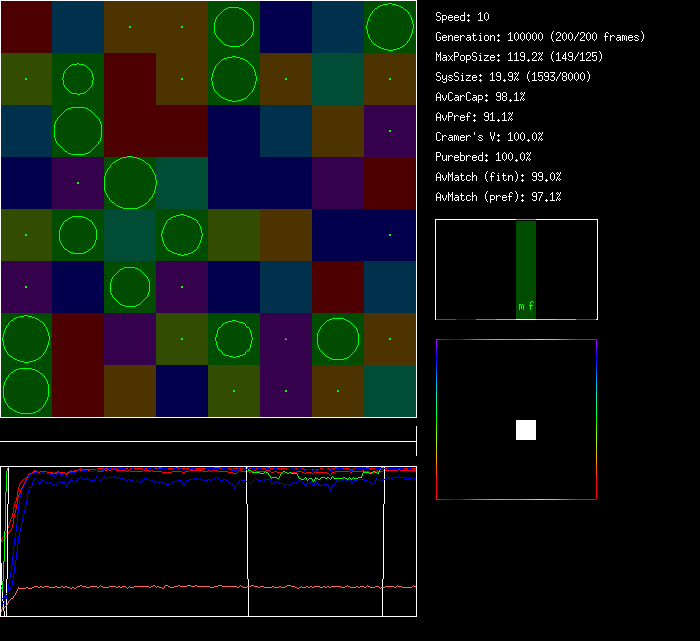This screenshot has width=700, height=641.
Task: Select the smallest circle in the second grid row
Action: (x=78, y=79)
